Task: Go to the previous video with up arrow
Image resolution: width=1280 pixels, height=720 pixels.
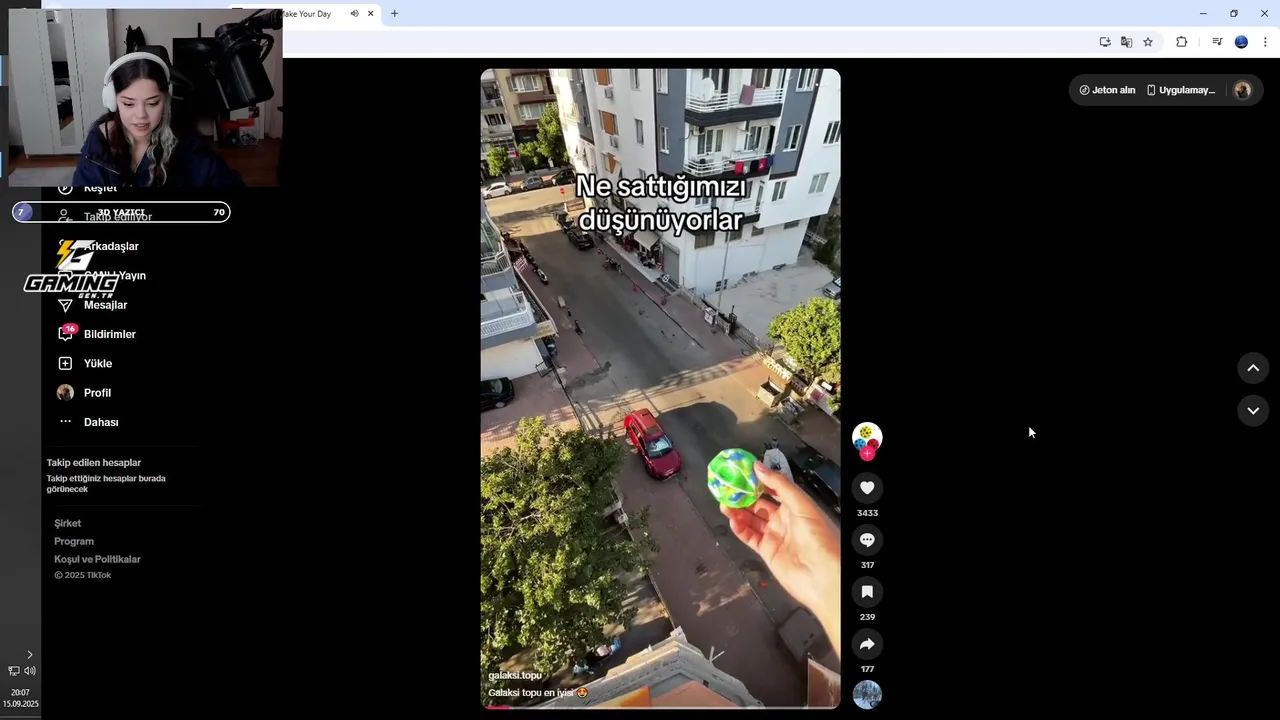Action: click(x=1253, y=368)
